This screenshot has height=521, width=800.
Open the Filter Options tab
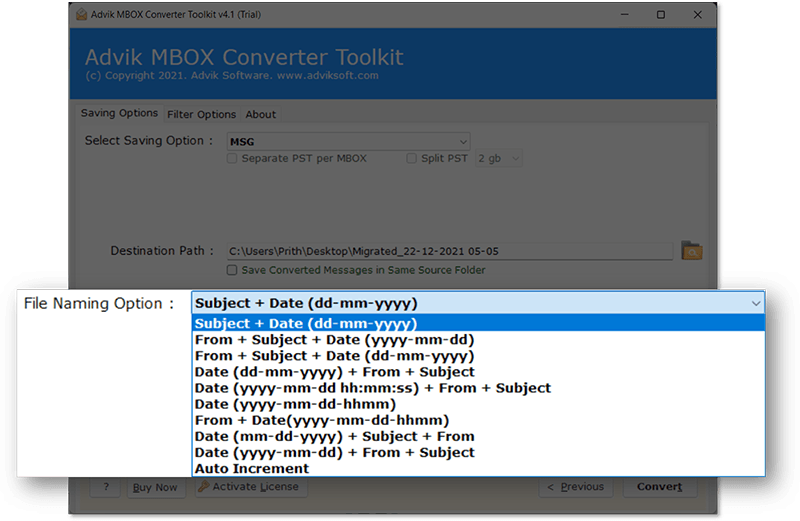click(x=202, y=114)
